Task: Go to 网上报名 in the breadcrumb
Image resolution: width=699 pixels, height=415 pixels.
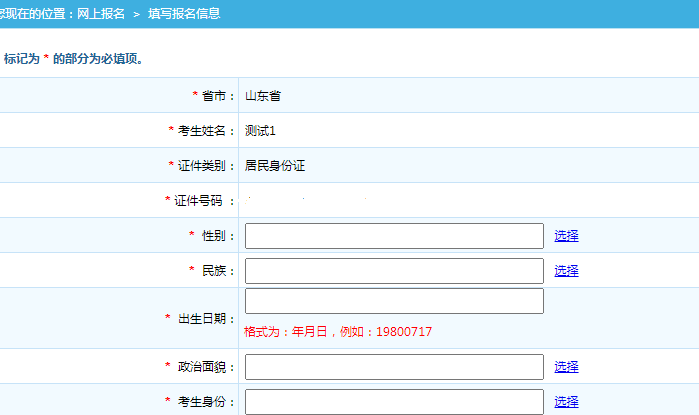Action: click(101, 14)
